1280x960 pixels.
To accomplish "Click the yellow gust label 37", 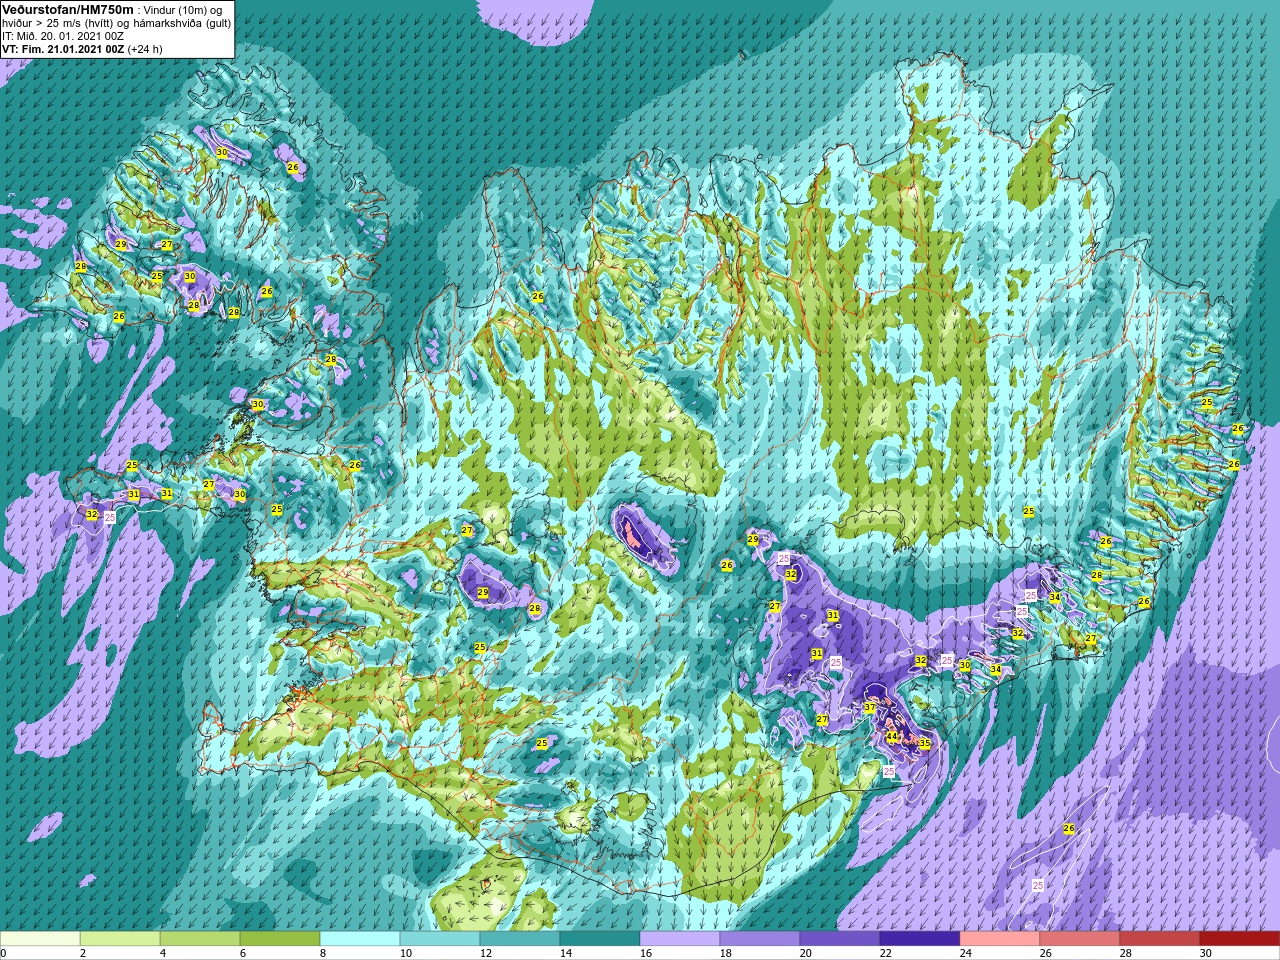I will [x=870, y=708].
